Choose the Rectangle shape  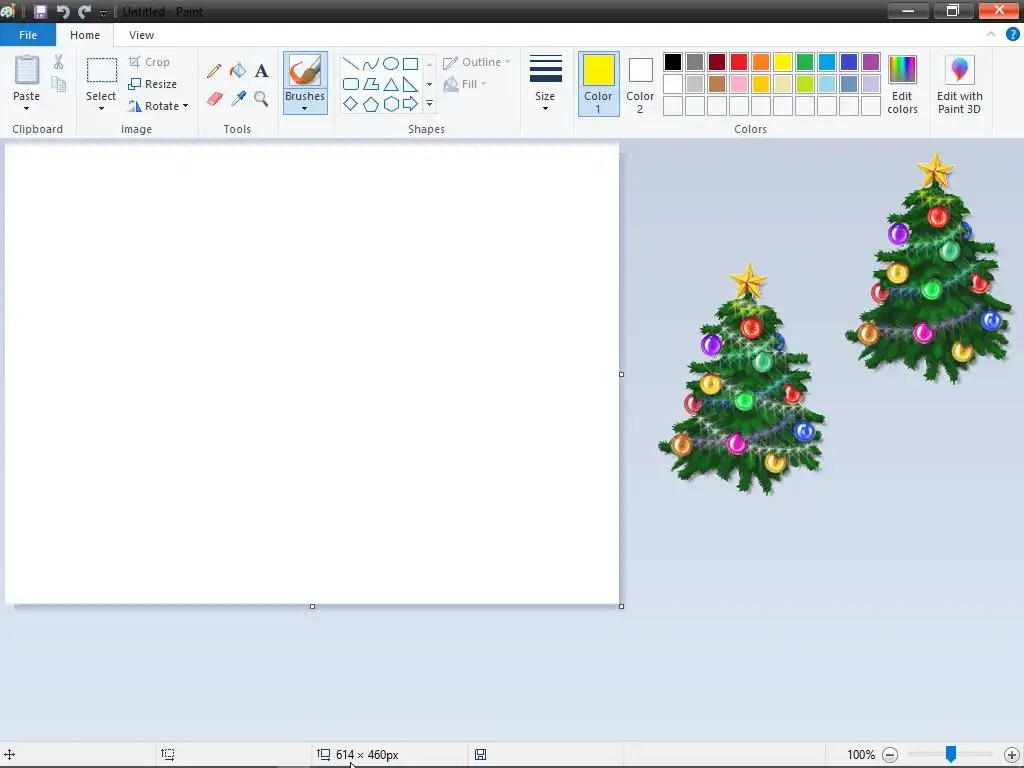point(410,64)
